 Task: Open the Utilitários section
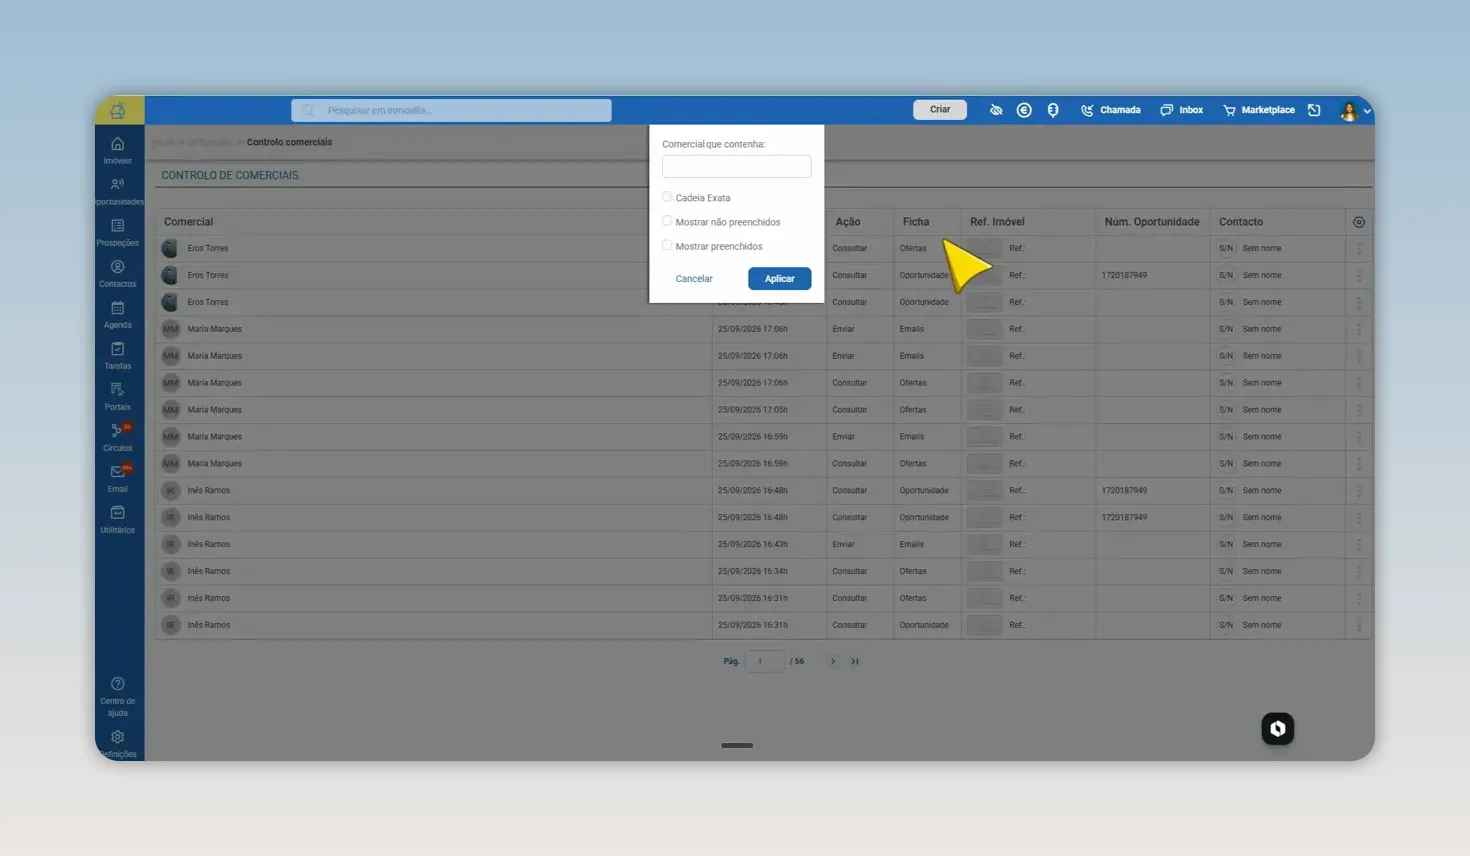coord(117,519)
